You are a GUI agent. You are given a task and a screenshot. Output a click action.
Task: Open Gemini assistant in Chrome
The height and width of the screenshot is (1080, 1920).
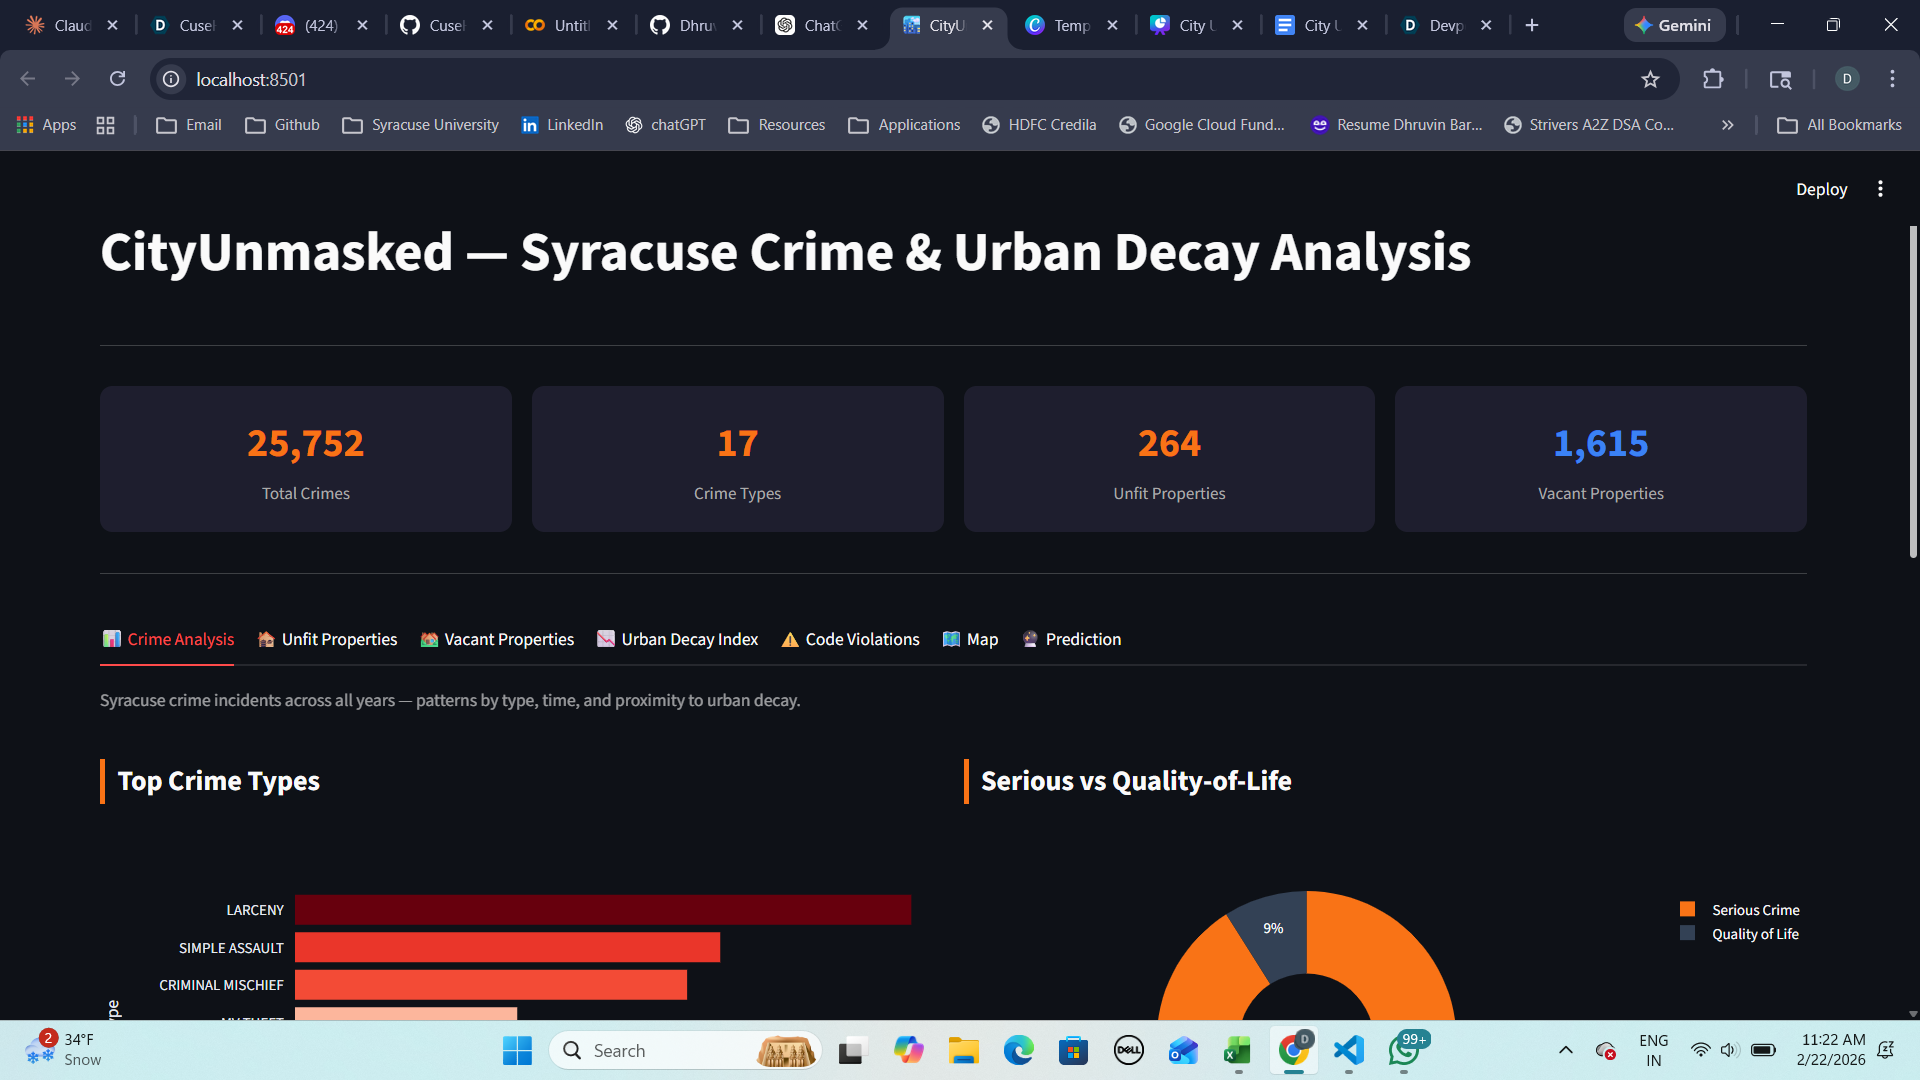point(1674,25)
